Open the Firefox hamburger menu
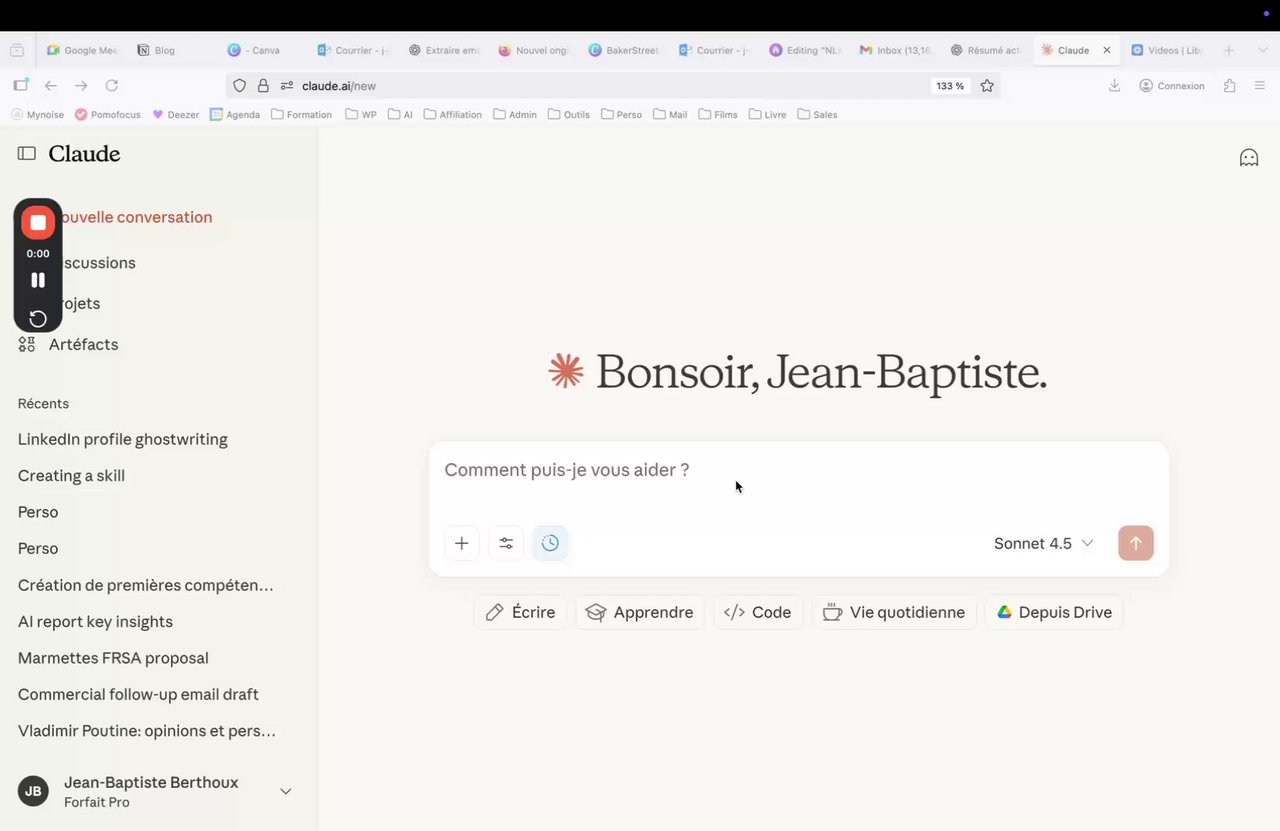The height and width of the screenshot is (831, 1280). (x=1259, y=86)
